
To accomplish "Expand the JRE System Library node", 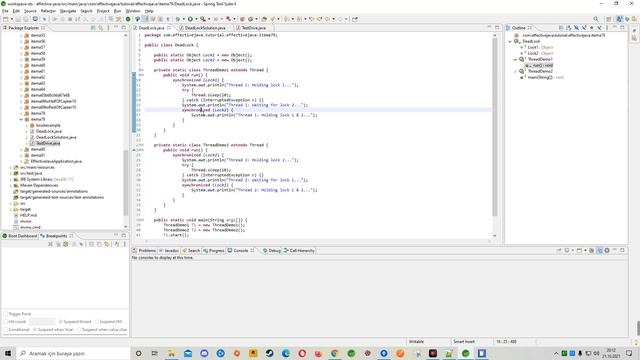I will tap(11, 179).
